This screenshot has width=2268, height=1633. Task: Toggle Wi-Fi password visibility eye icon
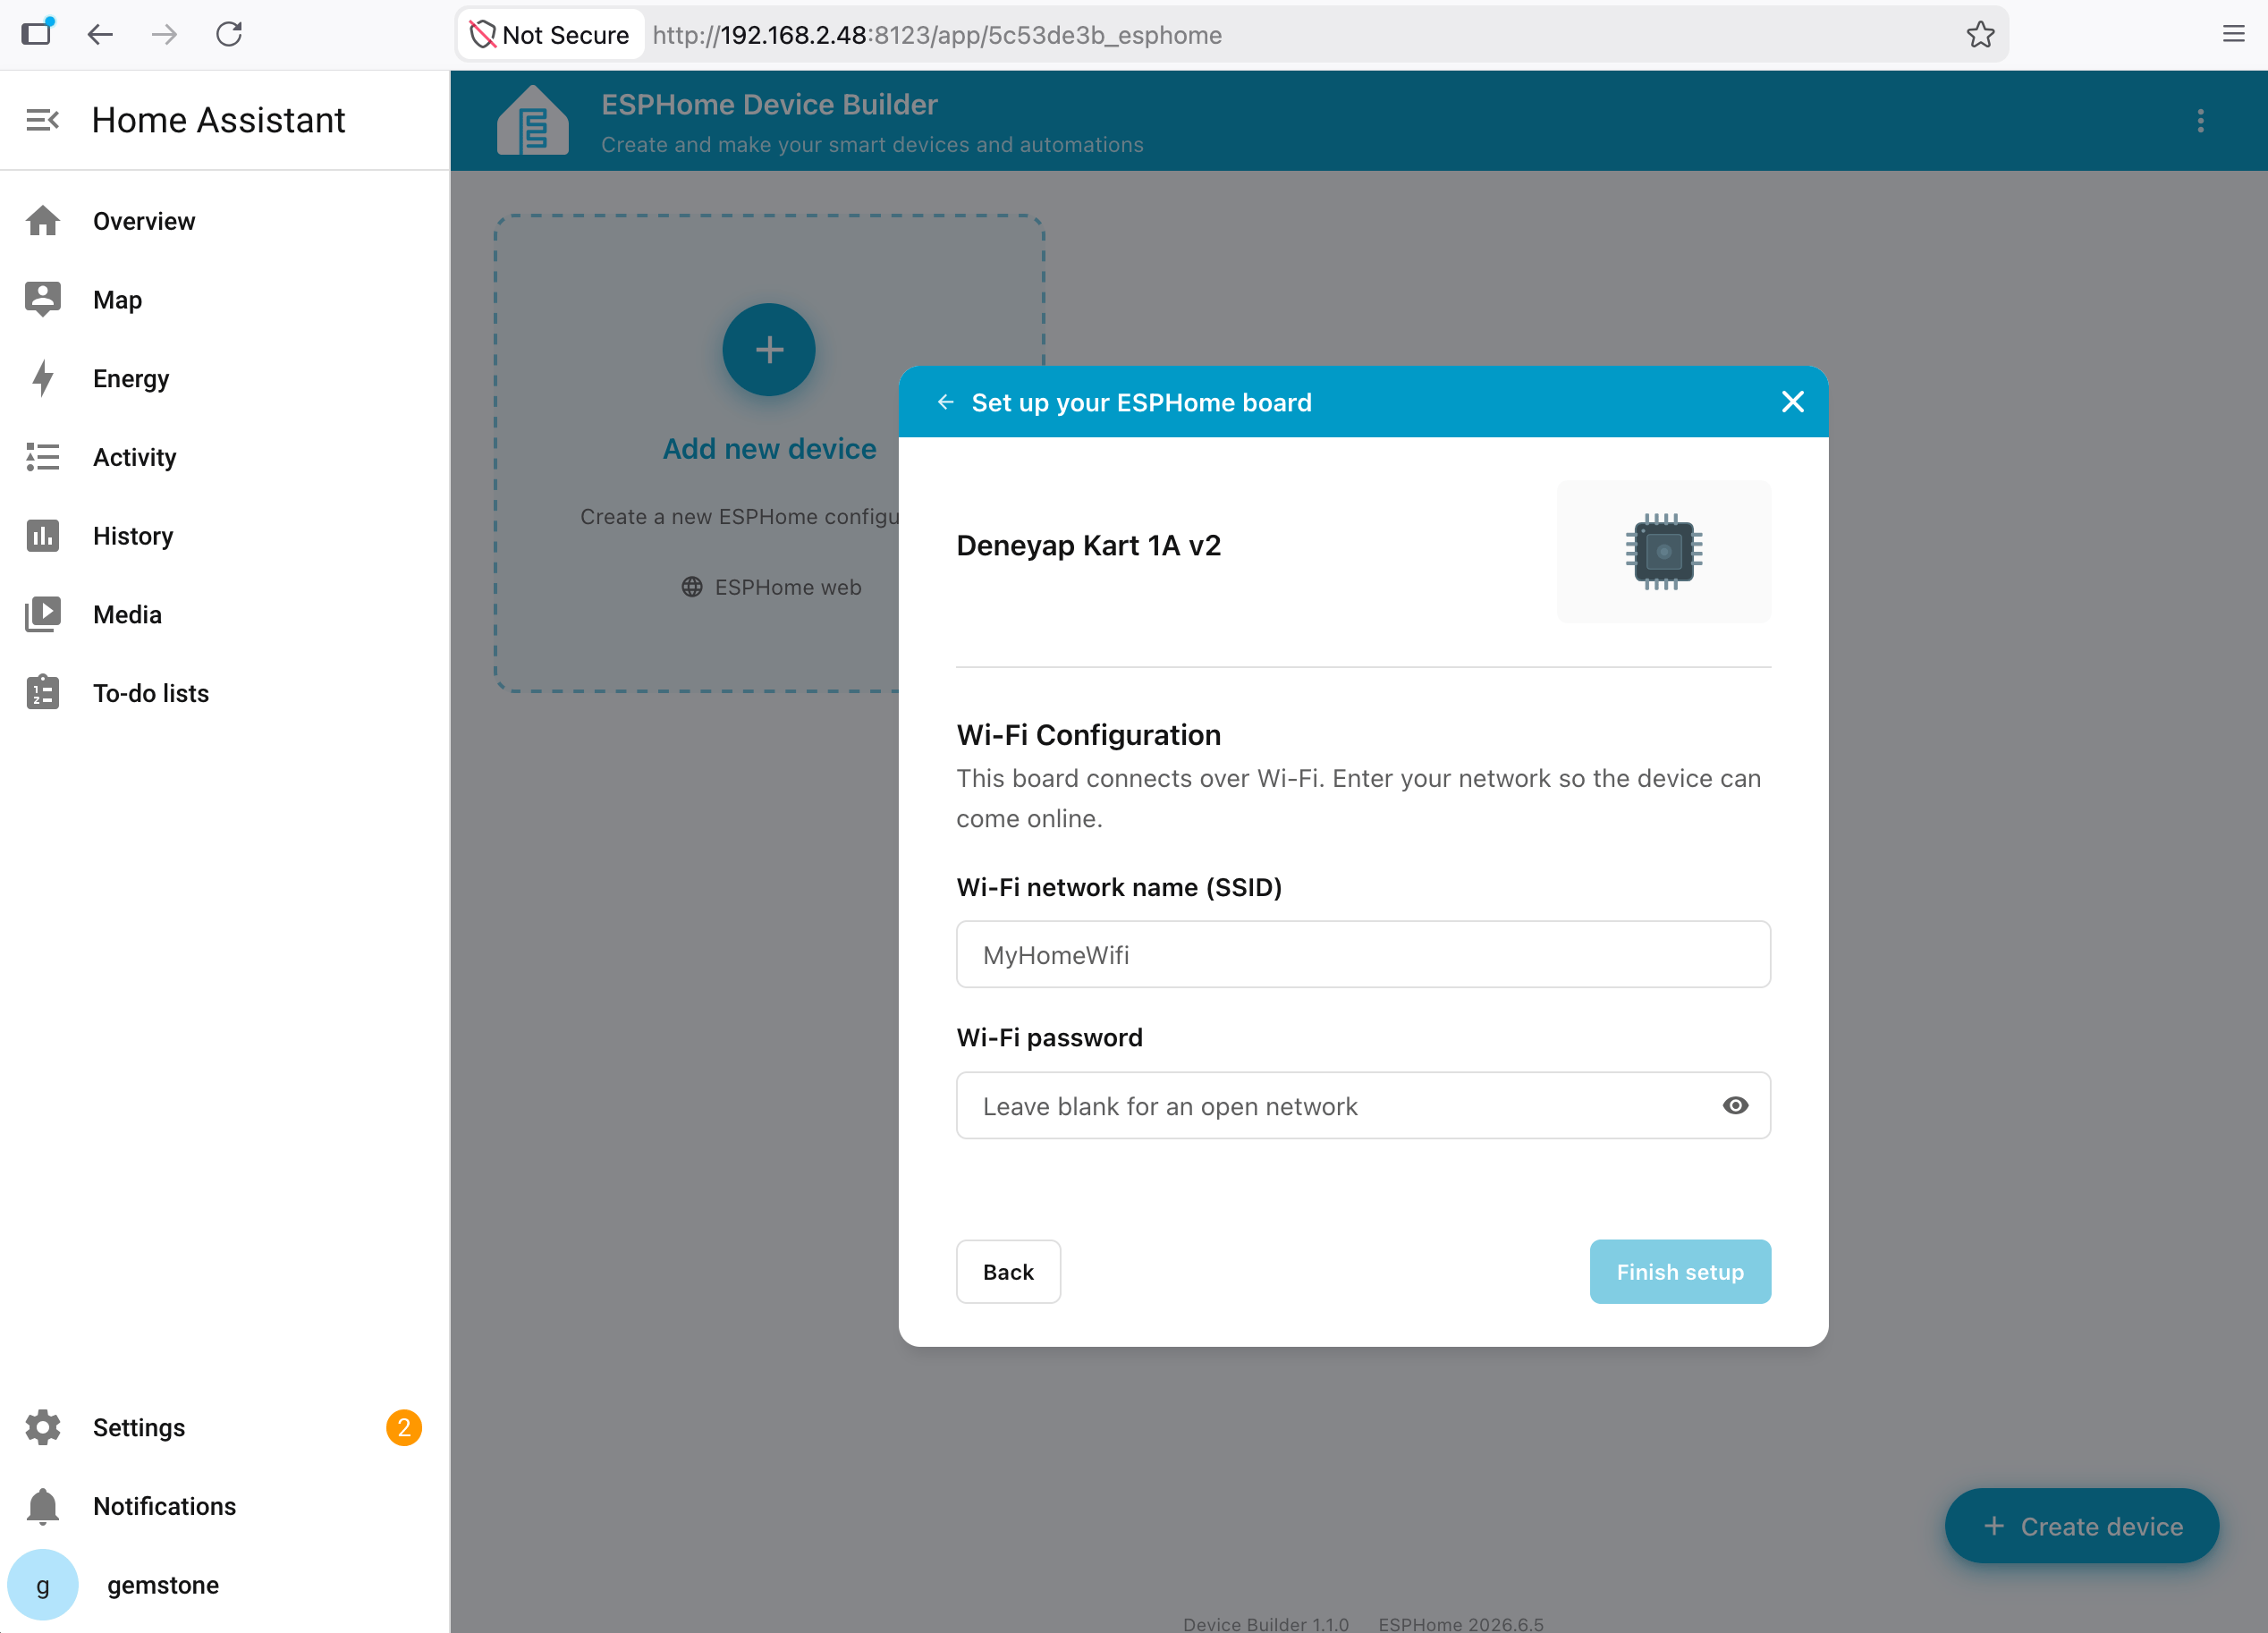click(1735, 1105)
